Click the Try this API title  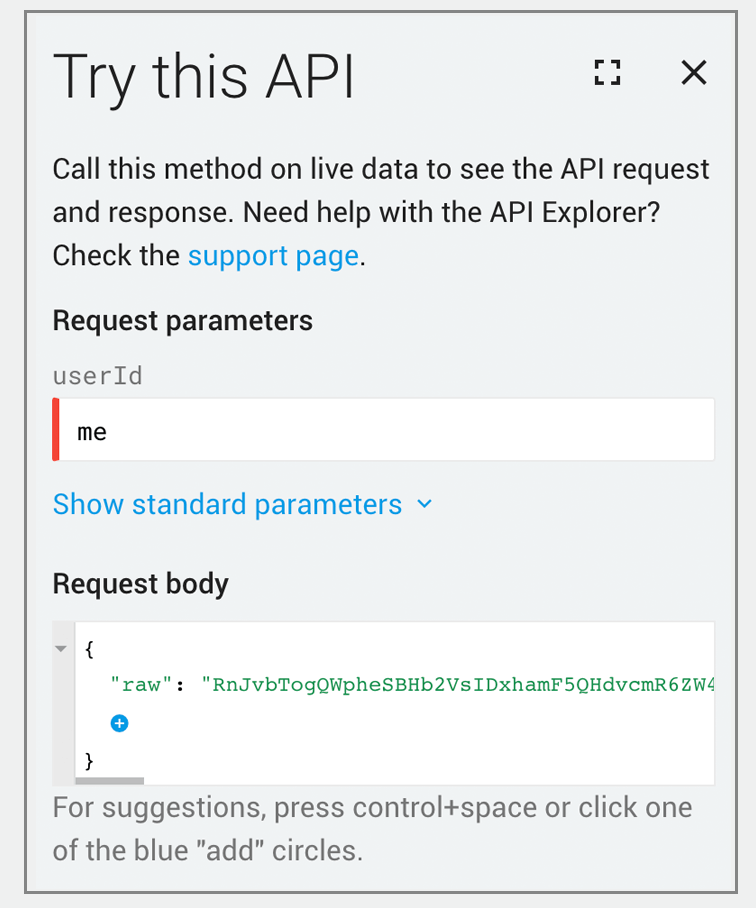coord(203,77)
